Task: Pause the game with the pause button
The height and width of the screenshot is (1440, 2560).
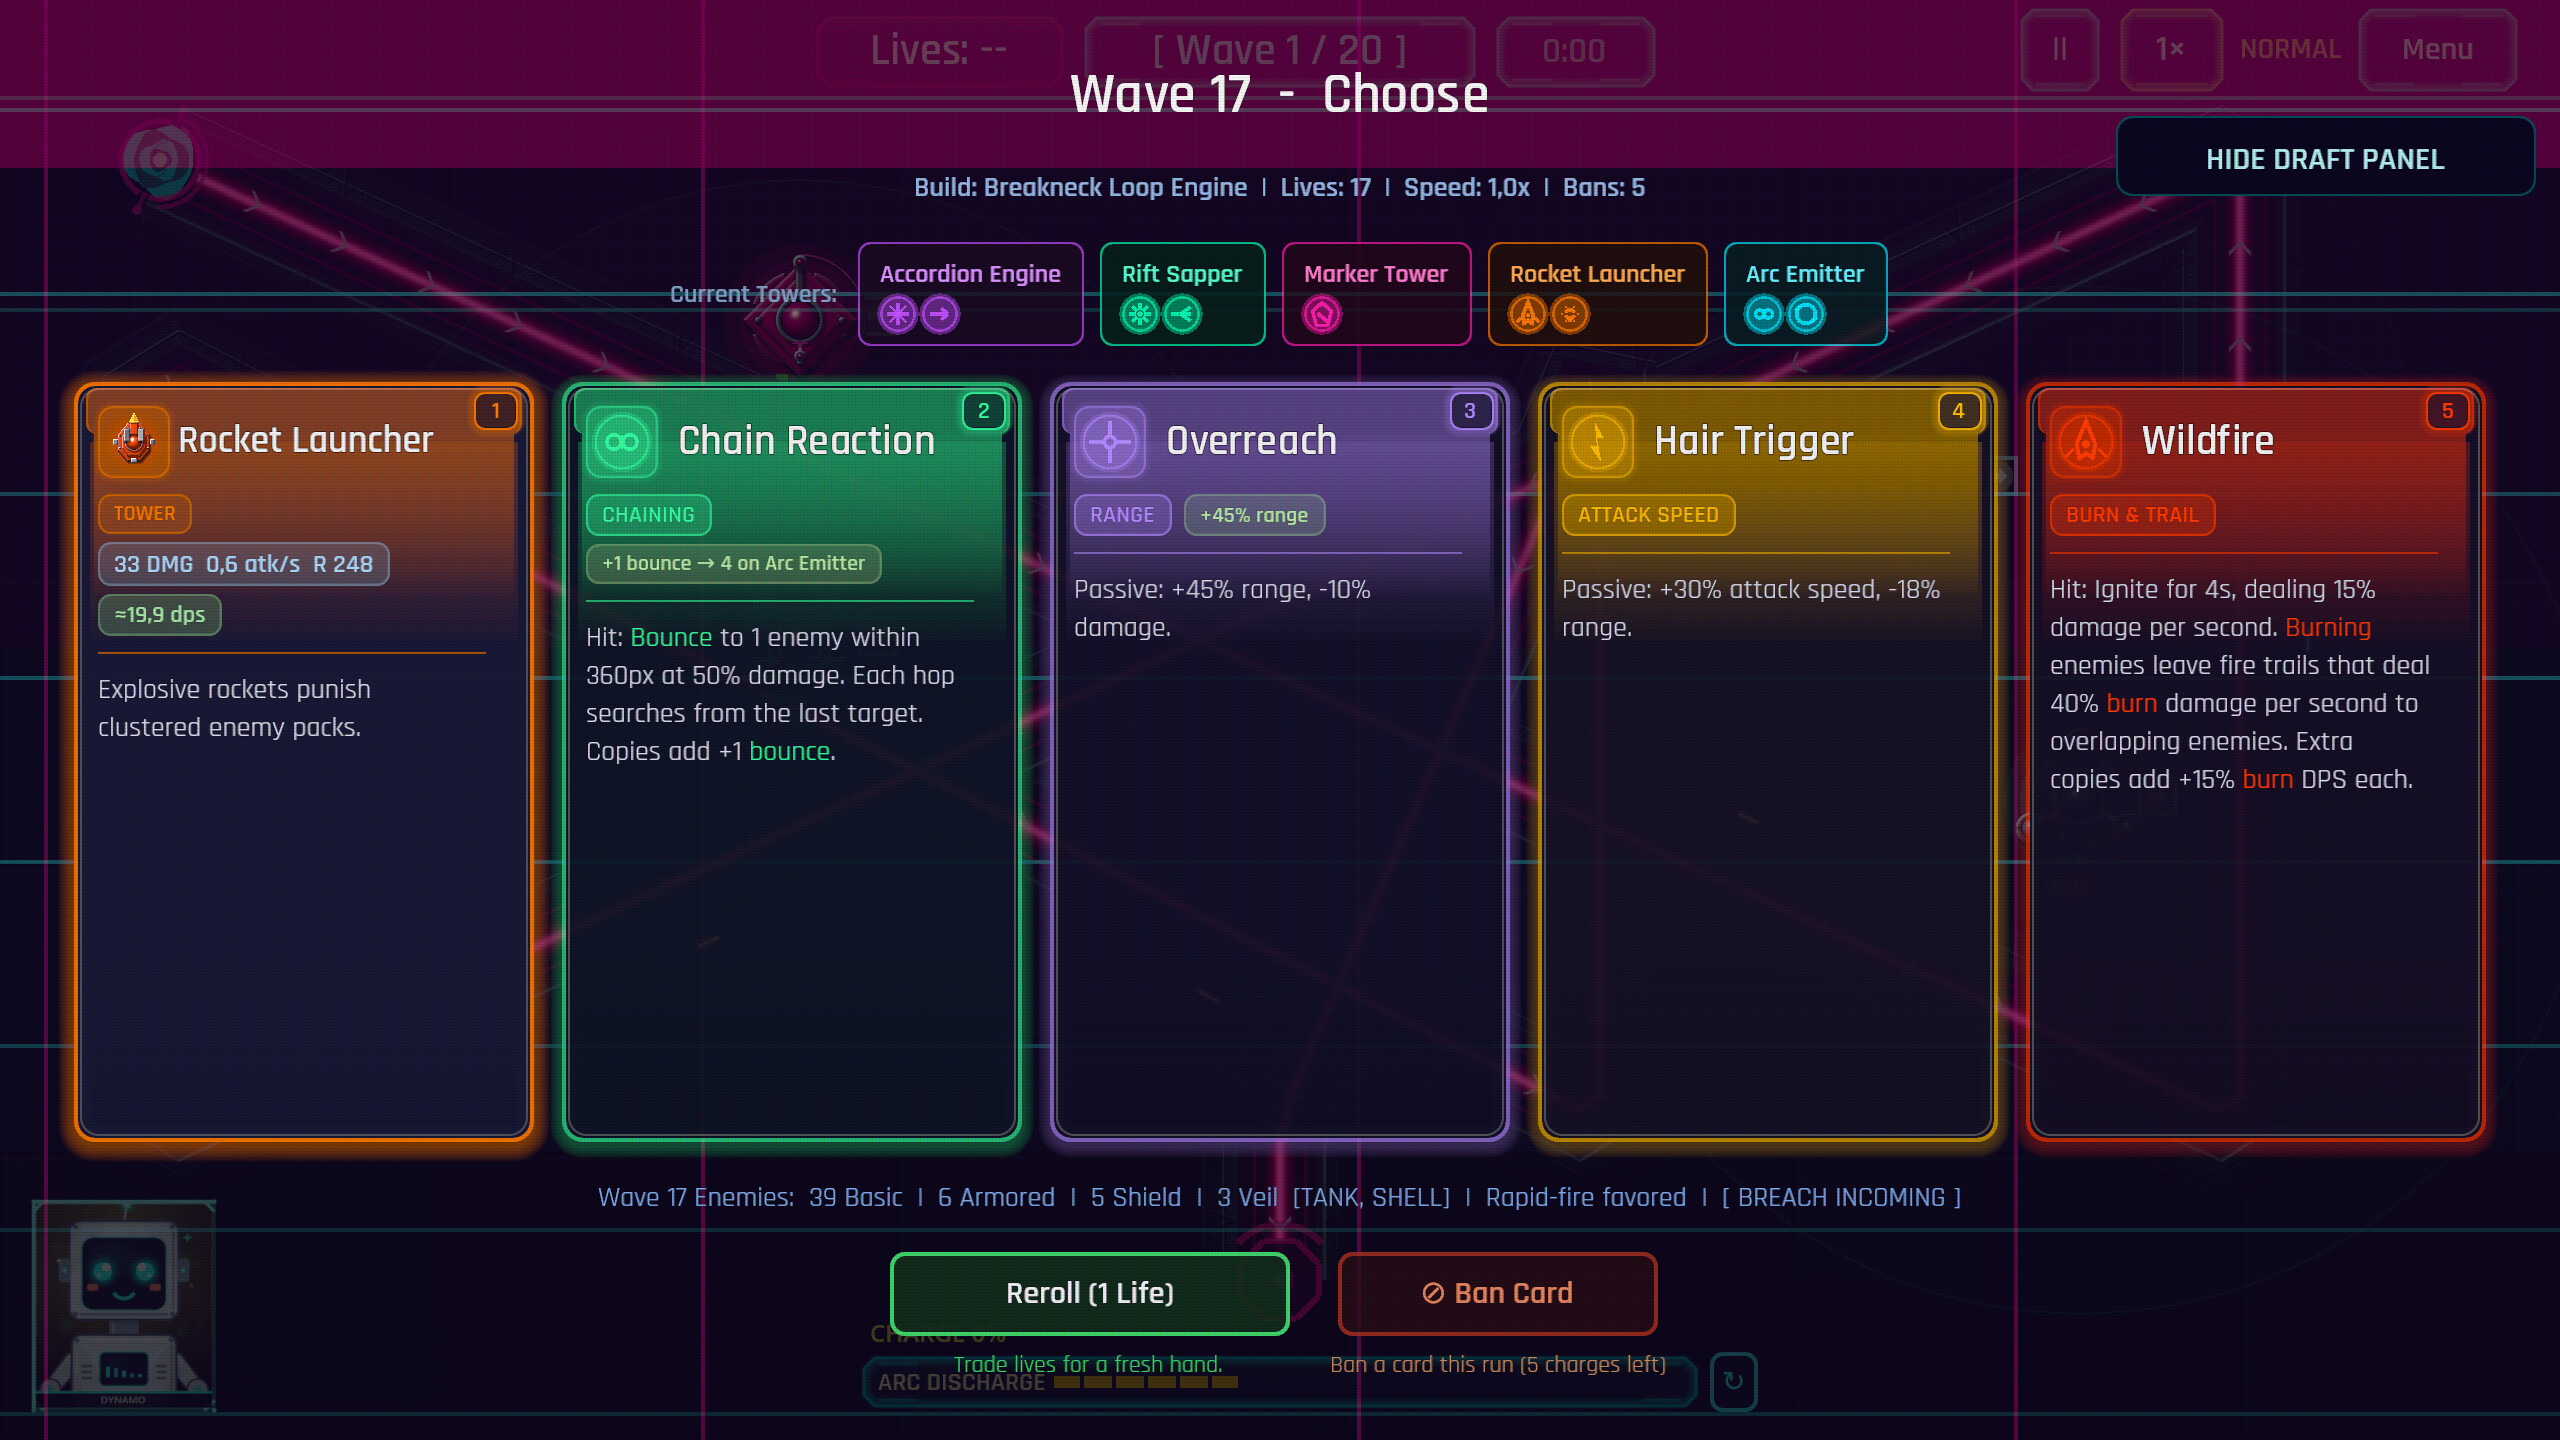Action: coord(2059,50)
